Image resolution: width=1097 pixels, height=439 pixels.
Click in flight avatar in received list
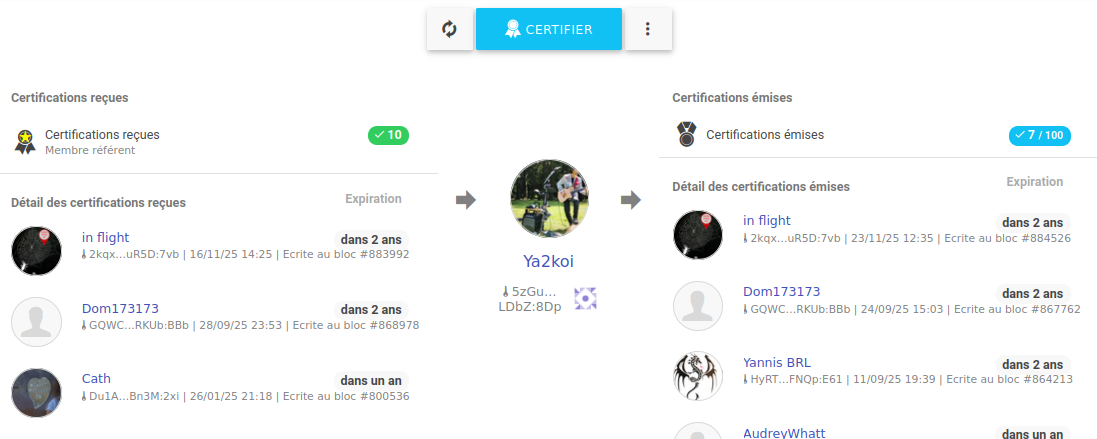36,250
